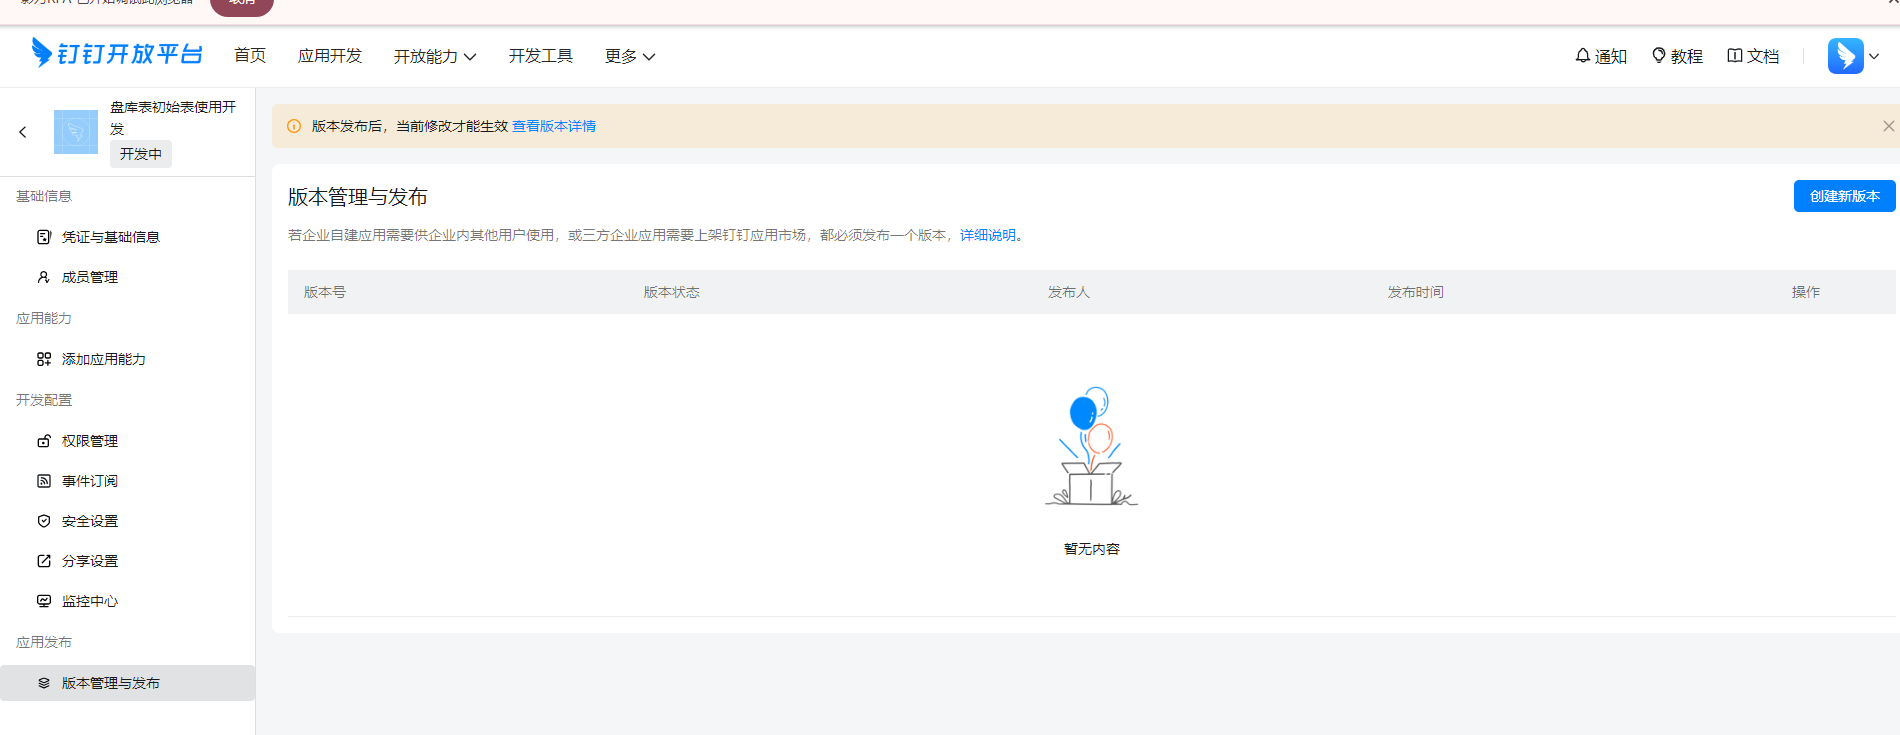Go to 首页 in the top navigation
The height and width of the screenshot is (735, 1900).
coord(250,56)
